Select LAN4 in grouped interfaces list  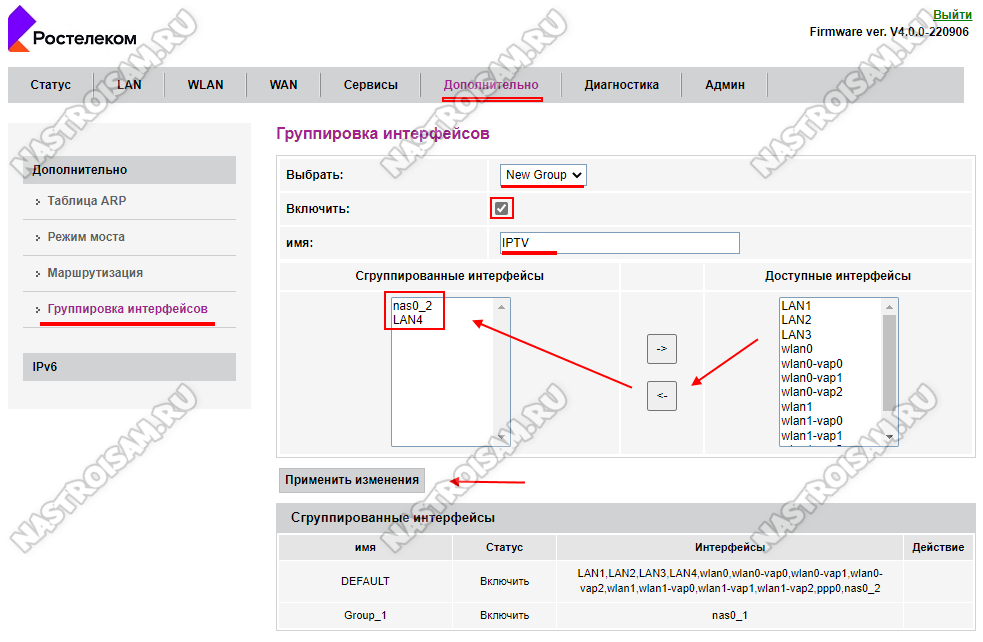pos(408,319)
